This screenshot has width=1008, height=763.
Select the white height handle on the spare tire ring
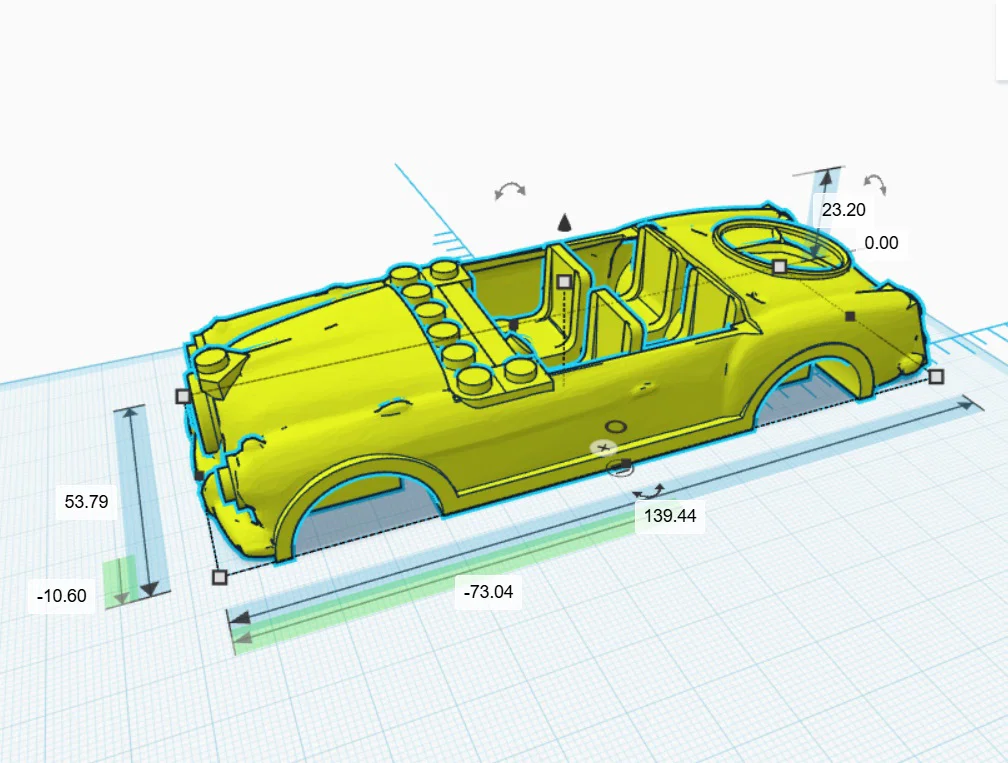pos(779,266)
